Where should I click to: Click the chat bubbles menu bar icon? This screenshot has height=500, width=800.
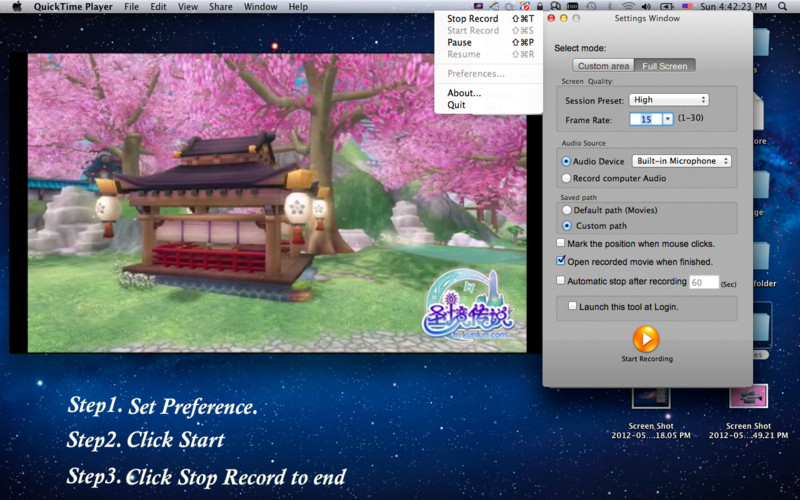556,7
